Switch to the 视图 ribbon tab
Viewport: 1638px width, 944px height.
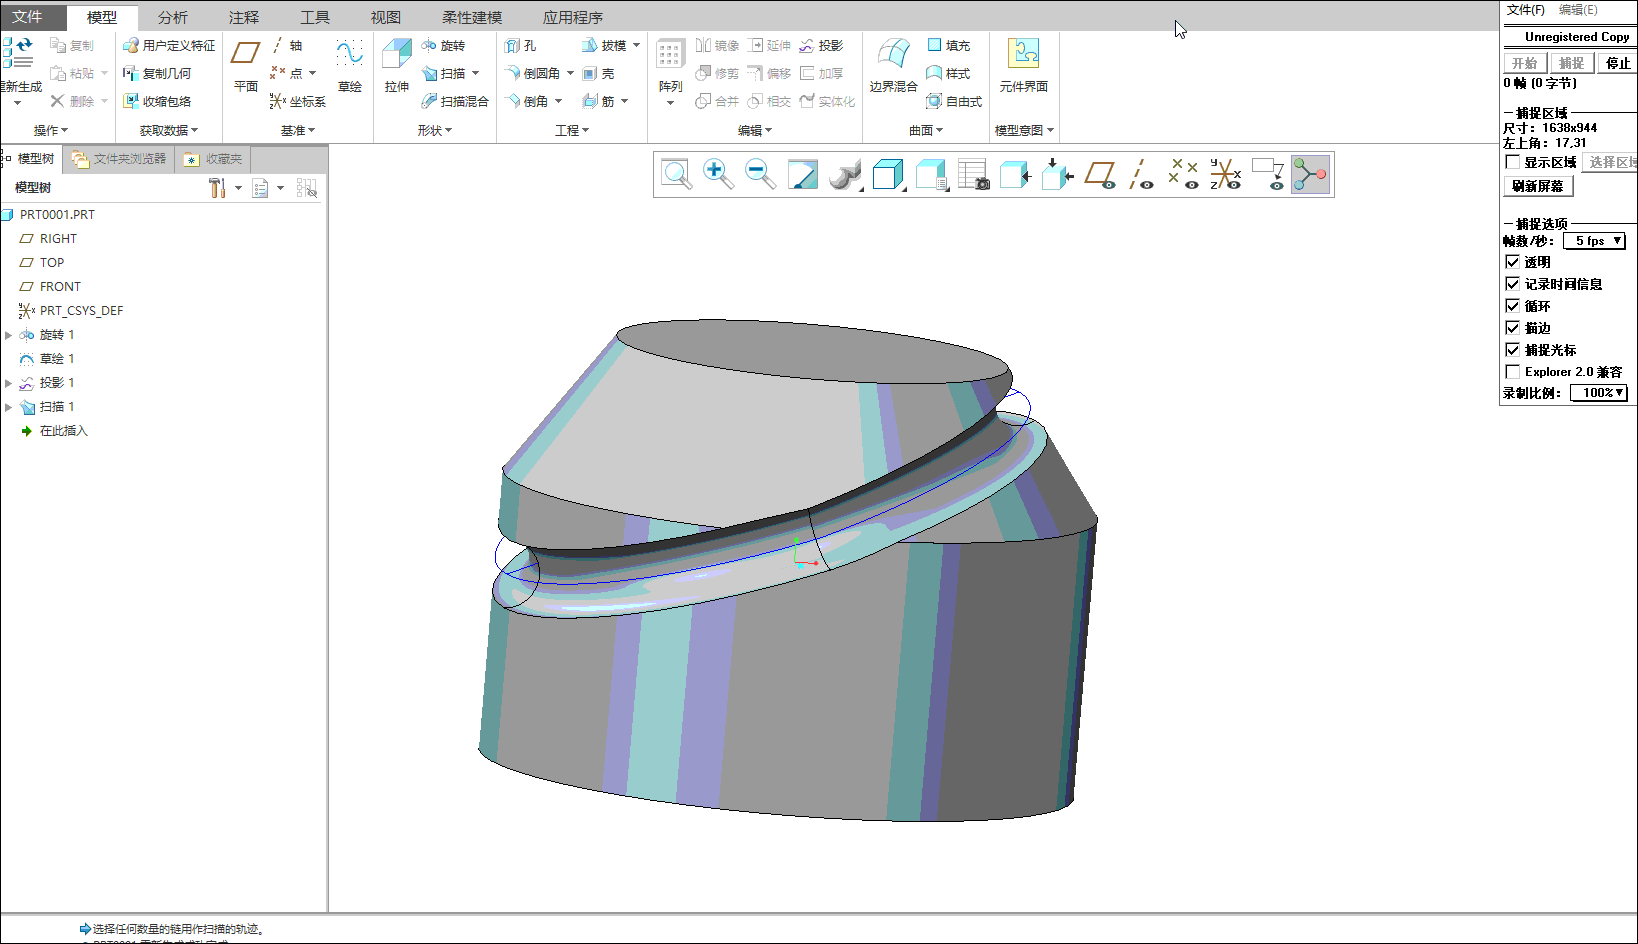[386, 17]
